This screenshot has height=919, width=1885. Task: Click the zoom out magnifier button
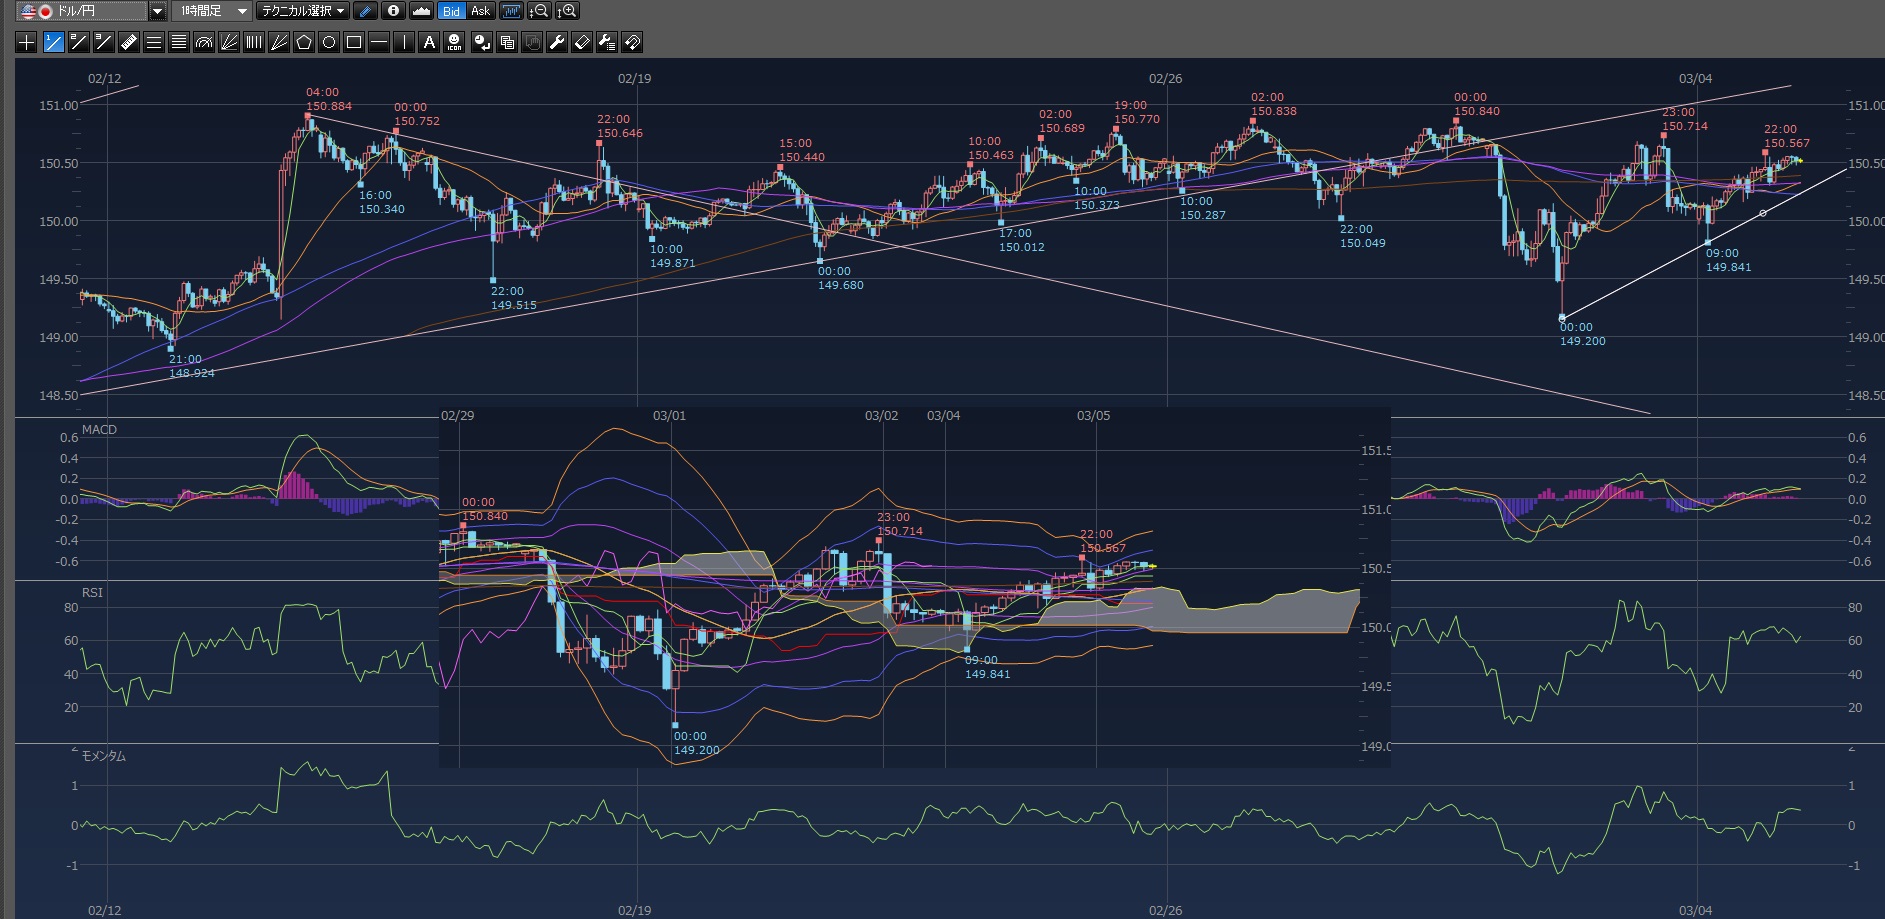coord(539,11)
